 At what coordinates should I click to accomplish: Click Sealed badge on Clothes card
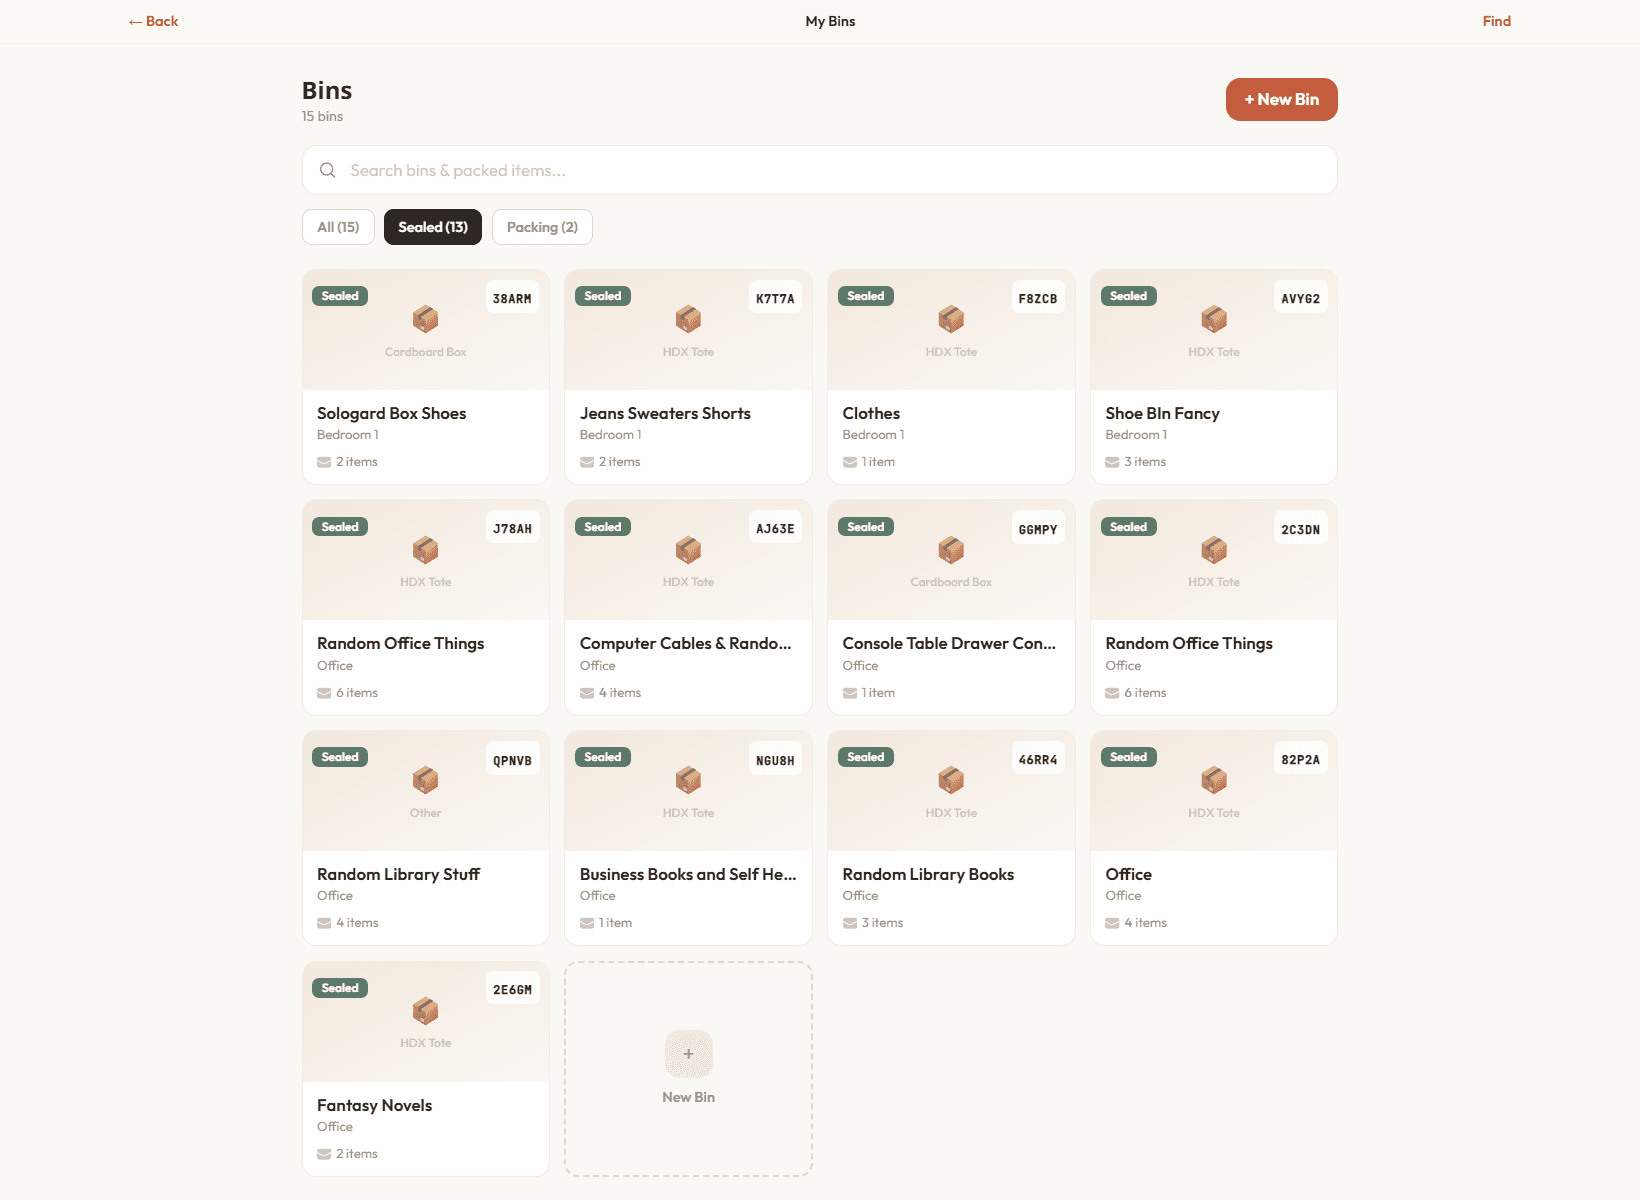(866, 296)
